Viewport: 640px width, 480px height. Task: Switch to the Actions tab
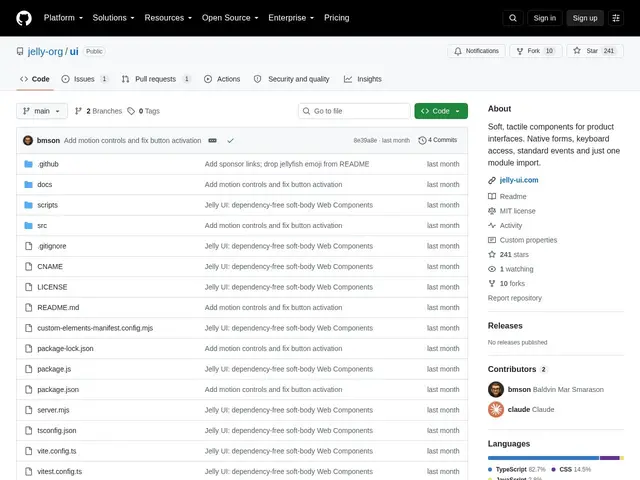(222, 79)
